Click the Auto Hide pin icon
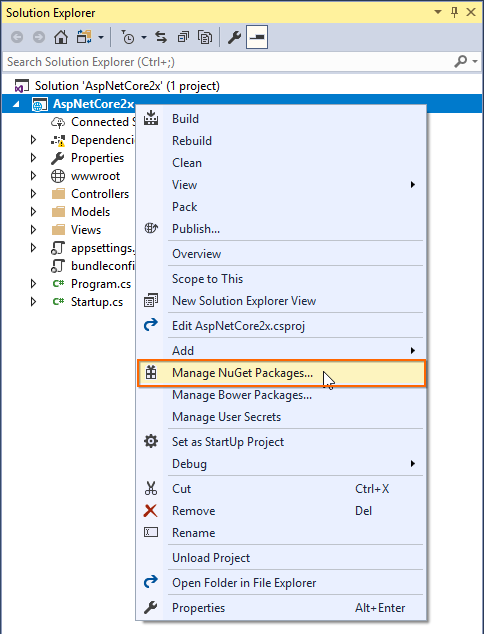The width and height of the screenshot is (484, 634). click(x=454, y=13)
